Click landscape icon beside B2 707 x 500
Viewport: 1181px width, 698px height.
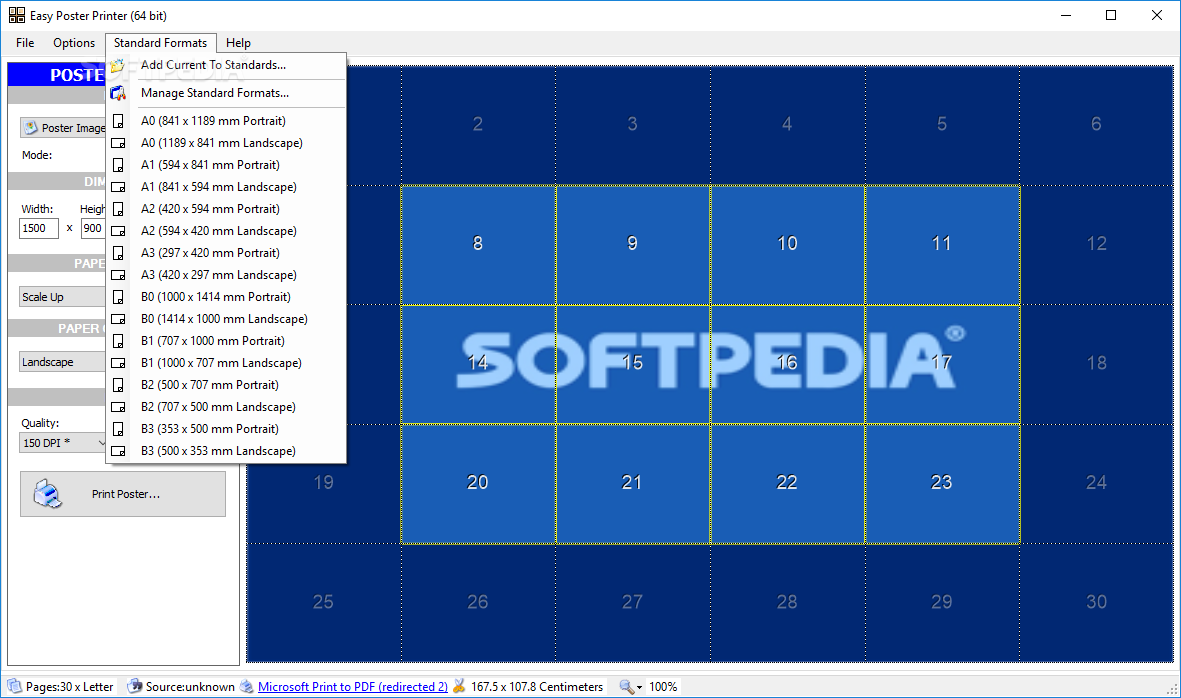(118, 407)
